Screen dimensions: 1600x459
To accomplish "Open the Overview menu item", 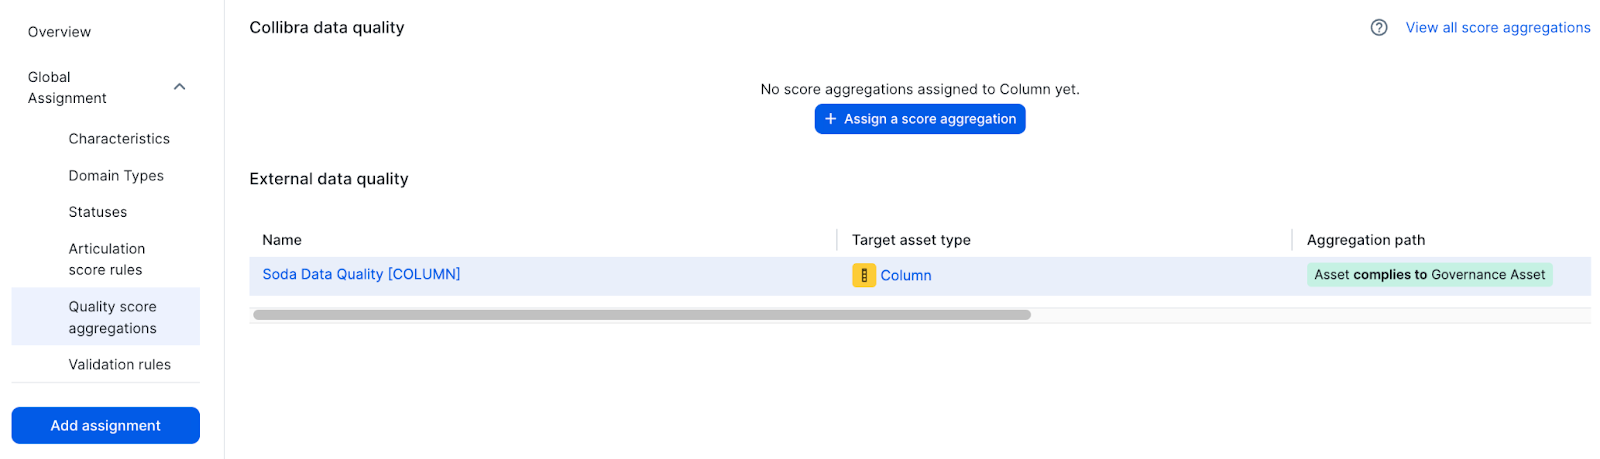I will coord(59,32).
